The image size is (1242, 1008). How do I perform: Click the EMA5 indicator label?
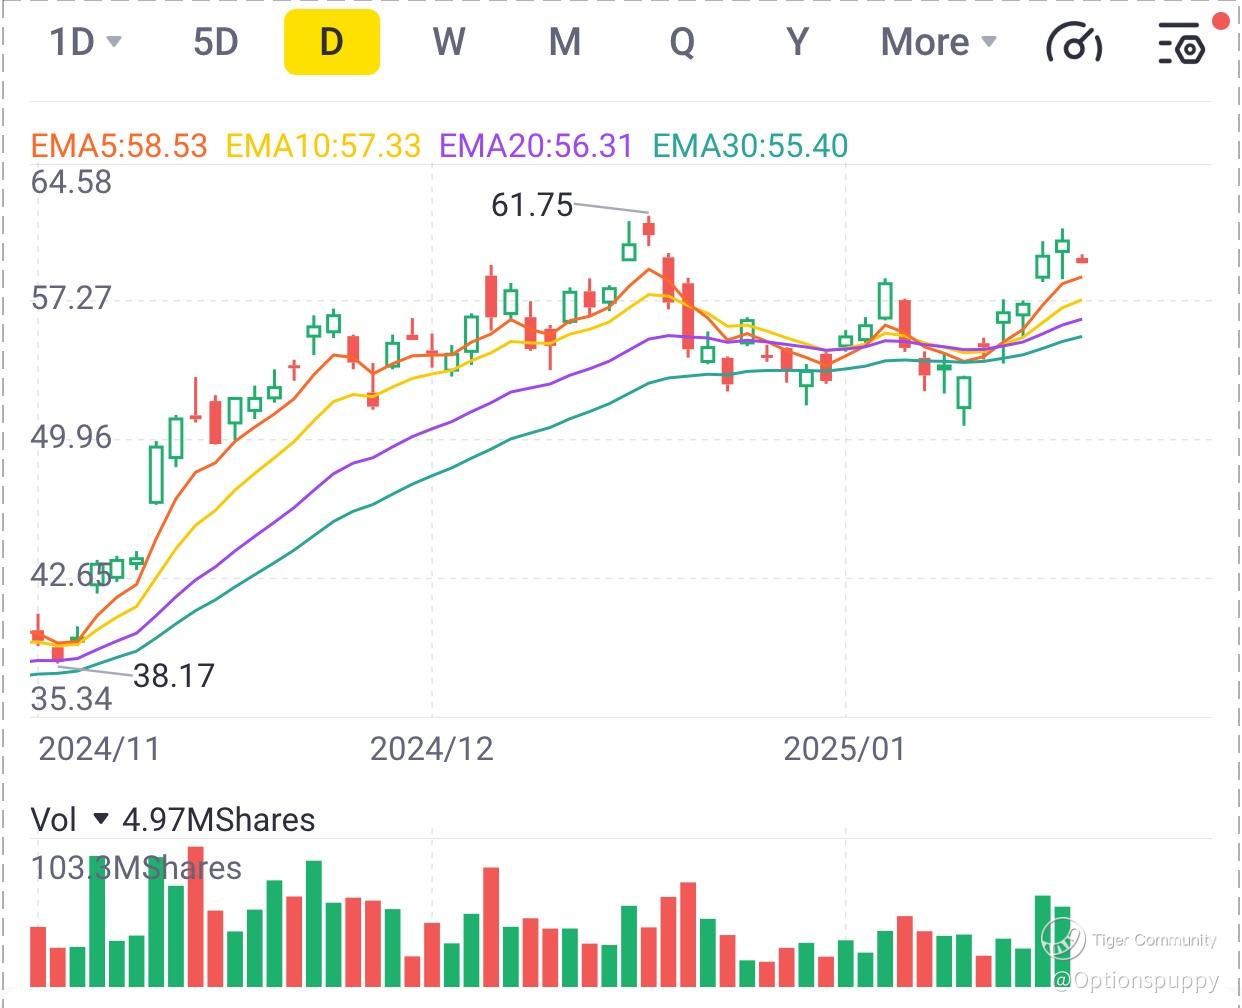[x=119, y=146]
